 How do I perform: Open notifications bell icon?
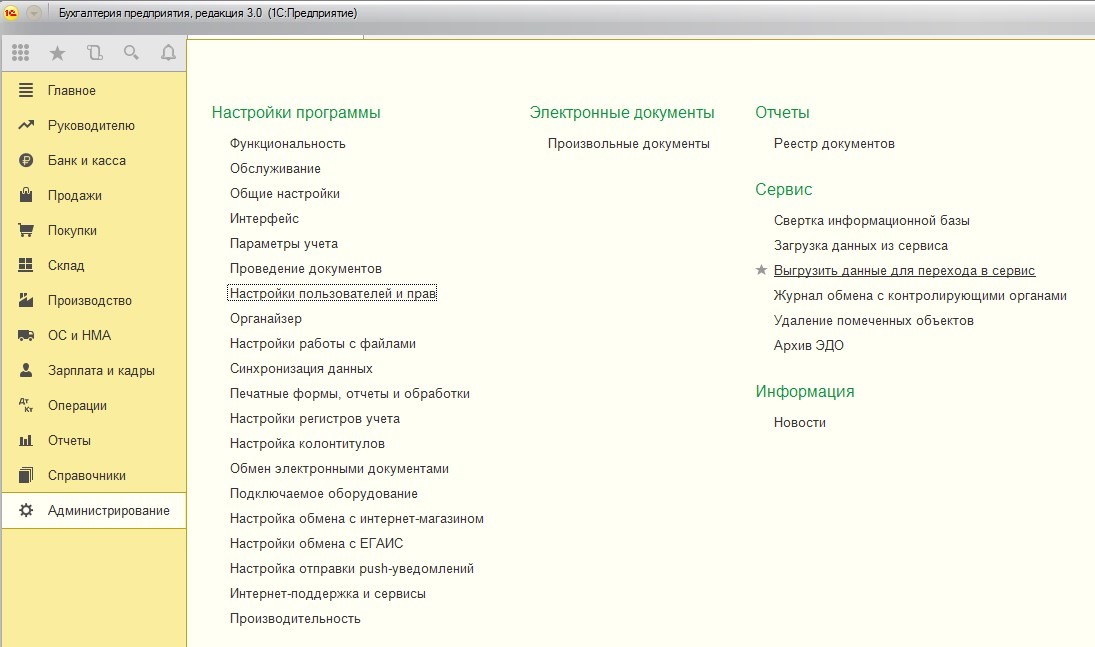168,52
